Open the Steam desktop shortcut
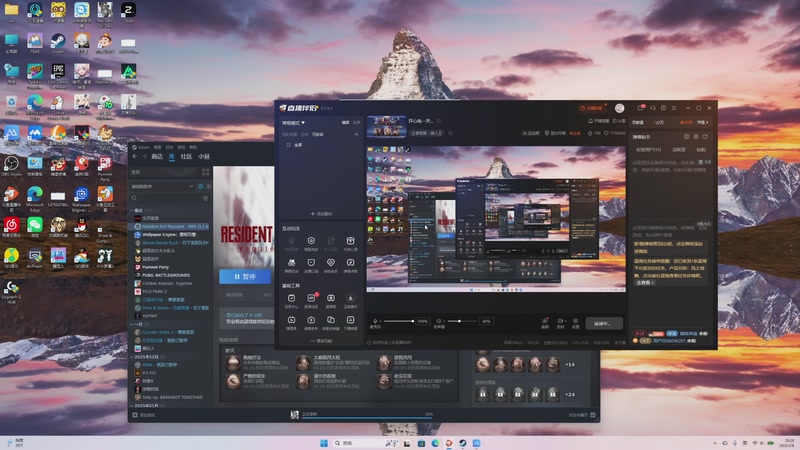 [58, 44]
